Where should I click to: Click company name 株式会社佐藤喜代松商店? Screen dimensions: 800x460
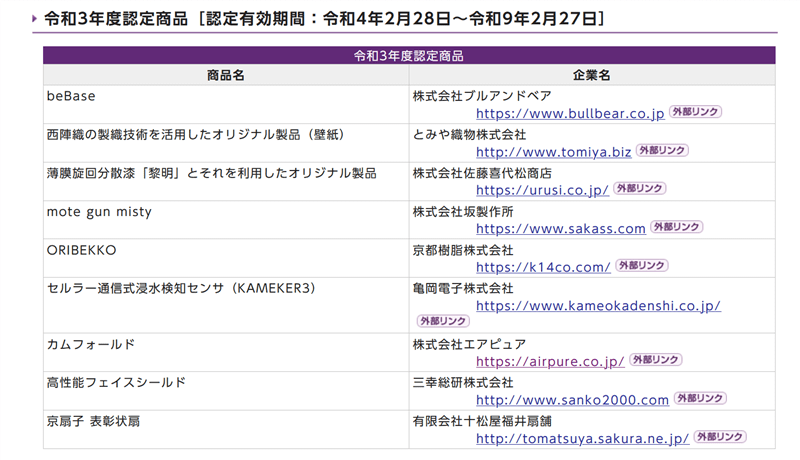[x=482, y=173]
